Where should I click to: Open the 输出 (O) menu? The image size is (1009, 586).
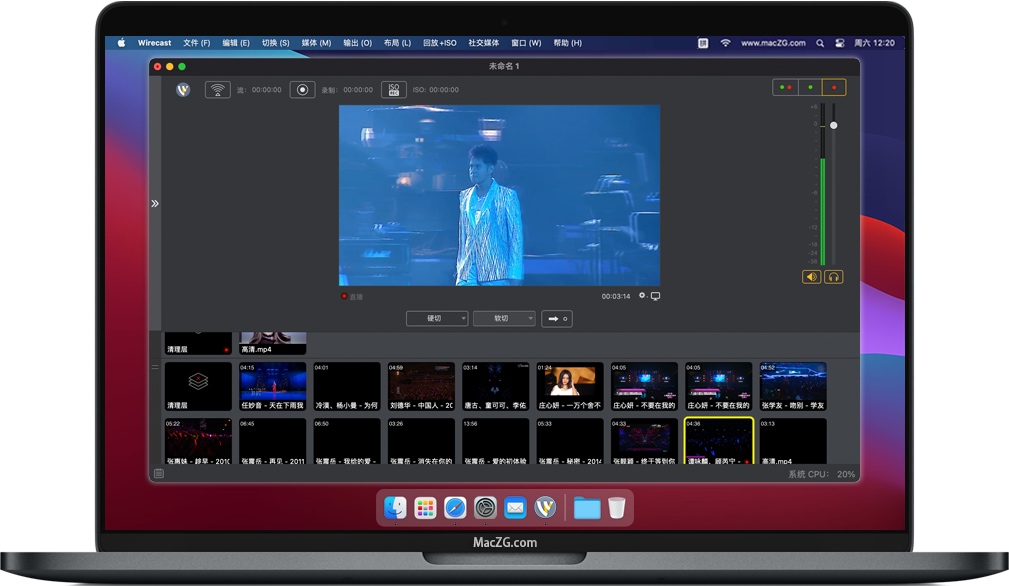[x=357, y=43]
